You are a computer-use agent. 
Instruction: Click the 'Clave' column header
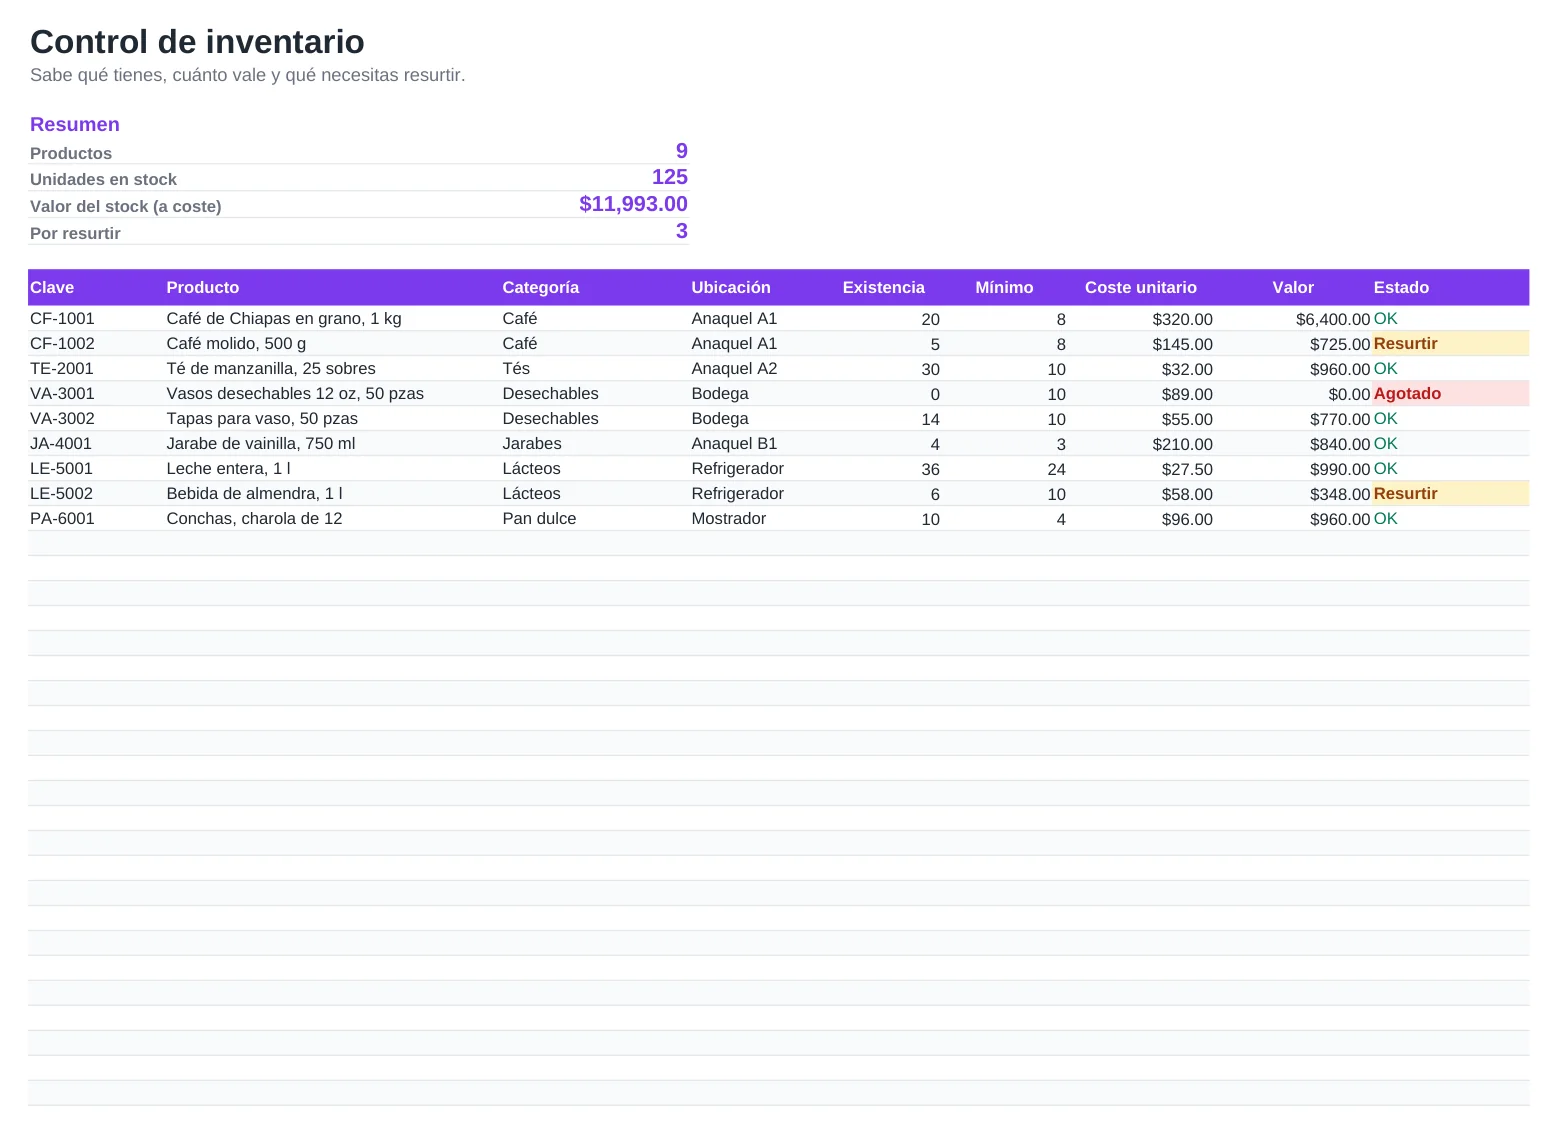pyautogui.click(x=52, y=287)
